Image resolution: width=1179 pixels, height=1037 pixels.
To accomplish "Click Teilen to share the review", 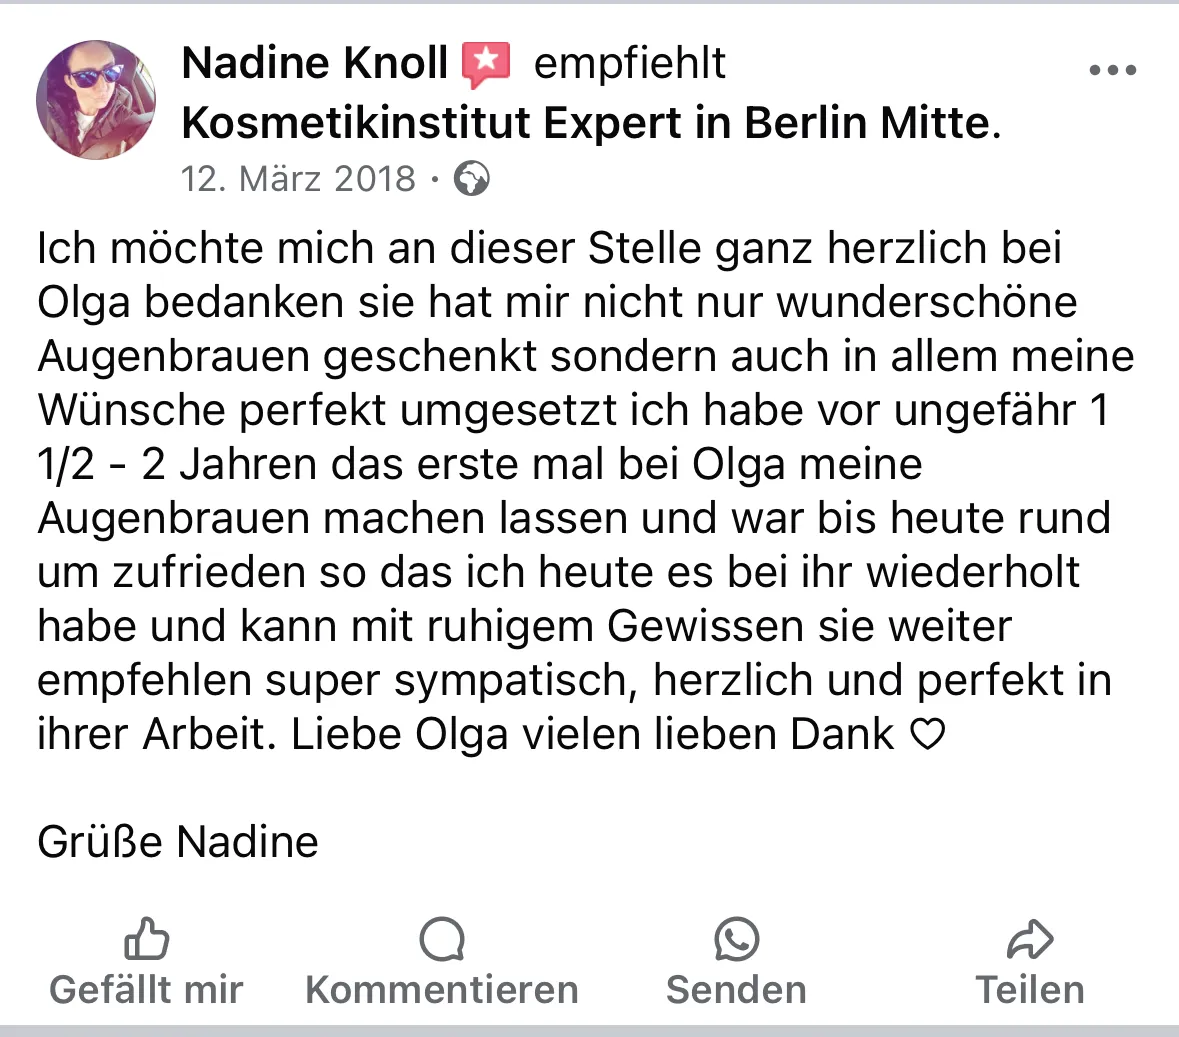I will click(x=1031, y=989).
